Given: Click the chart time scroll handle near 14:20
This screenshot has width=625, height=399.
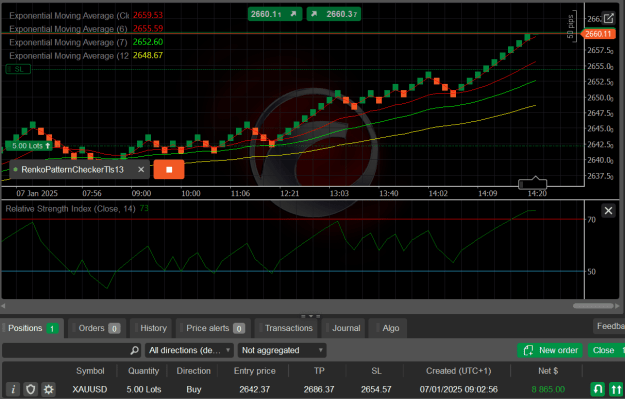Looking at the screenshot, I should [x=533, y=184].
